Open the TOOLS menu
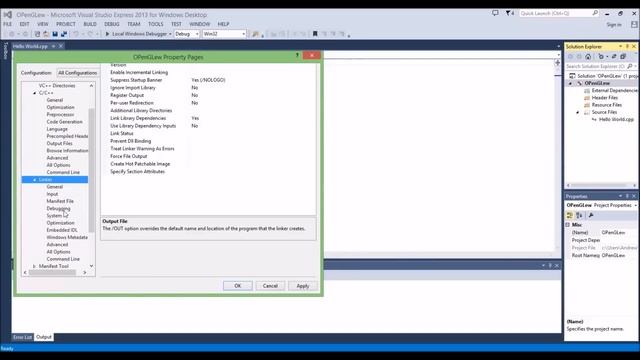 [156, 24]
